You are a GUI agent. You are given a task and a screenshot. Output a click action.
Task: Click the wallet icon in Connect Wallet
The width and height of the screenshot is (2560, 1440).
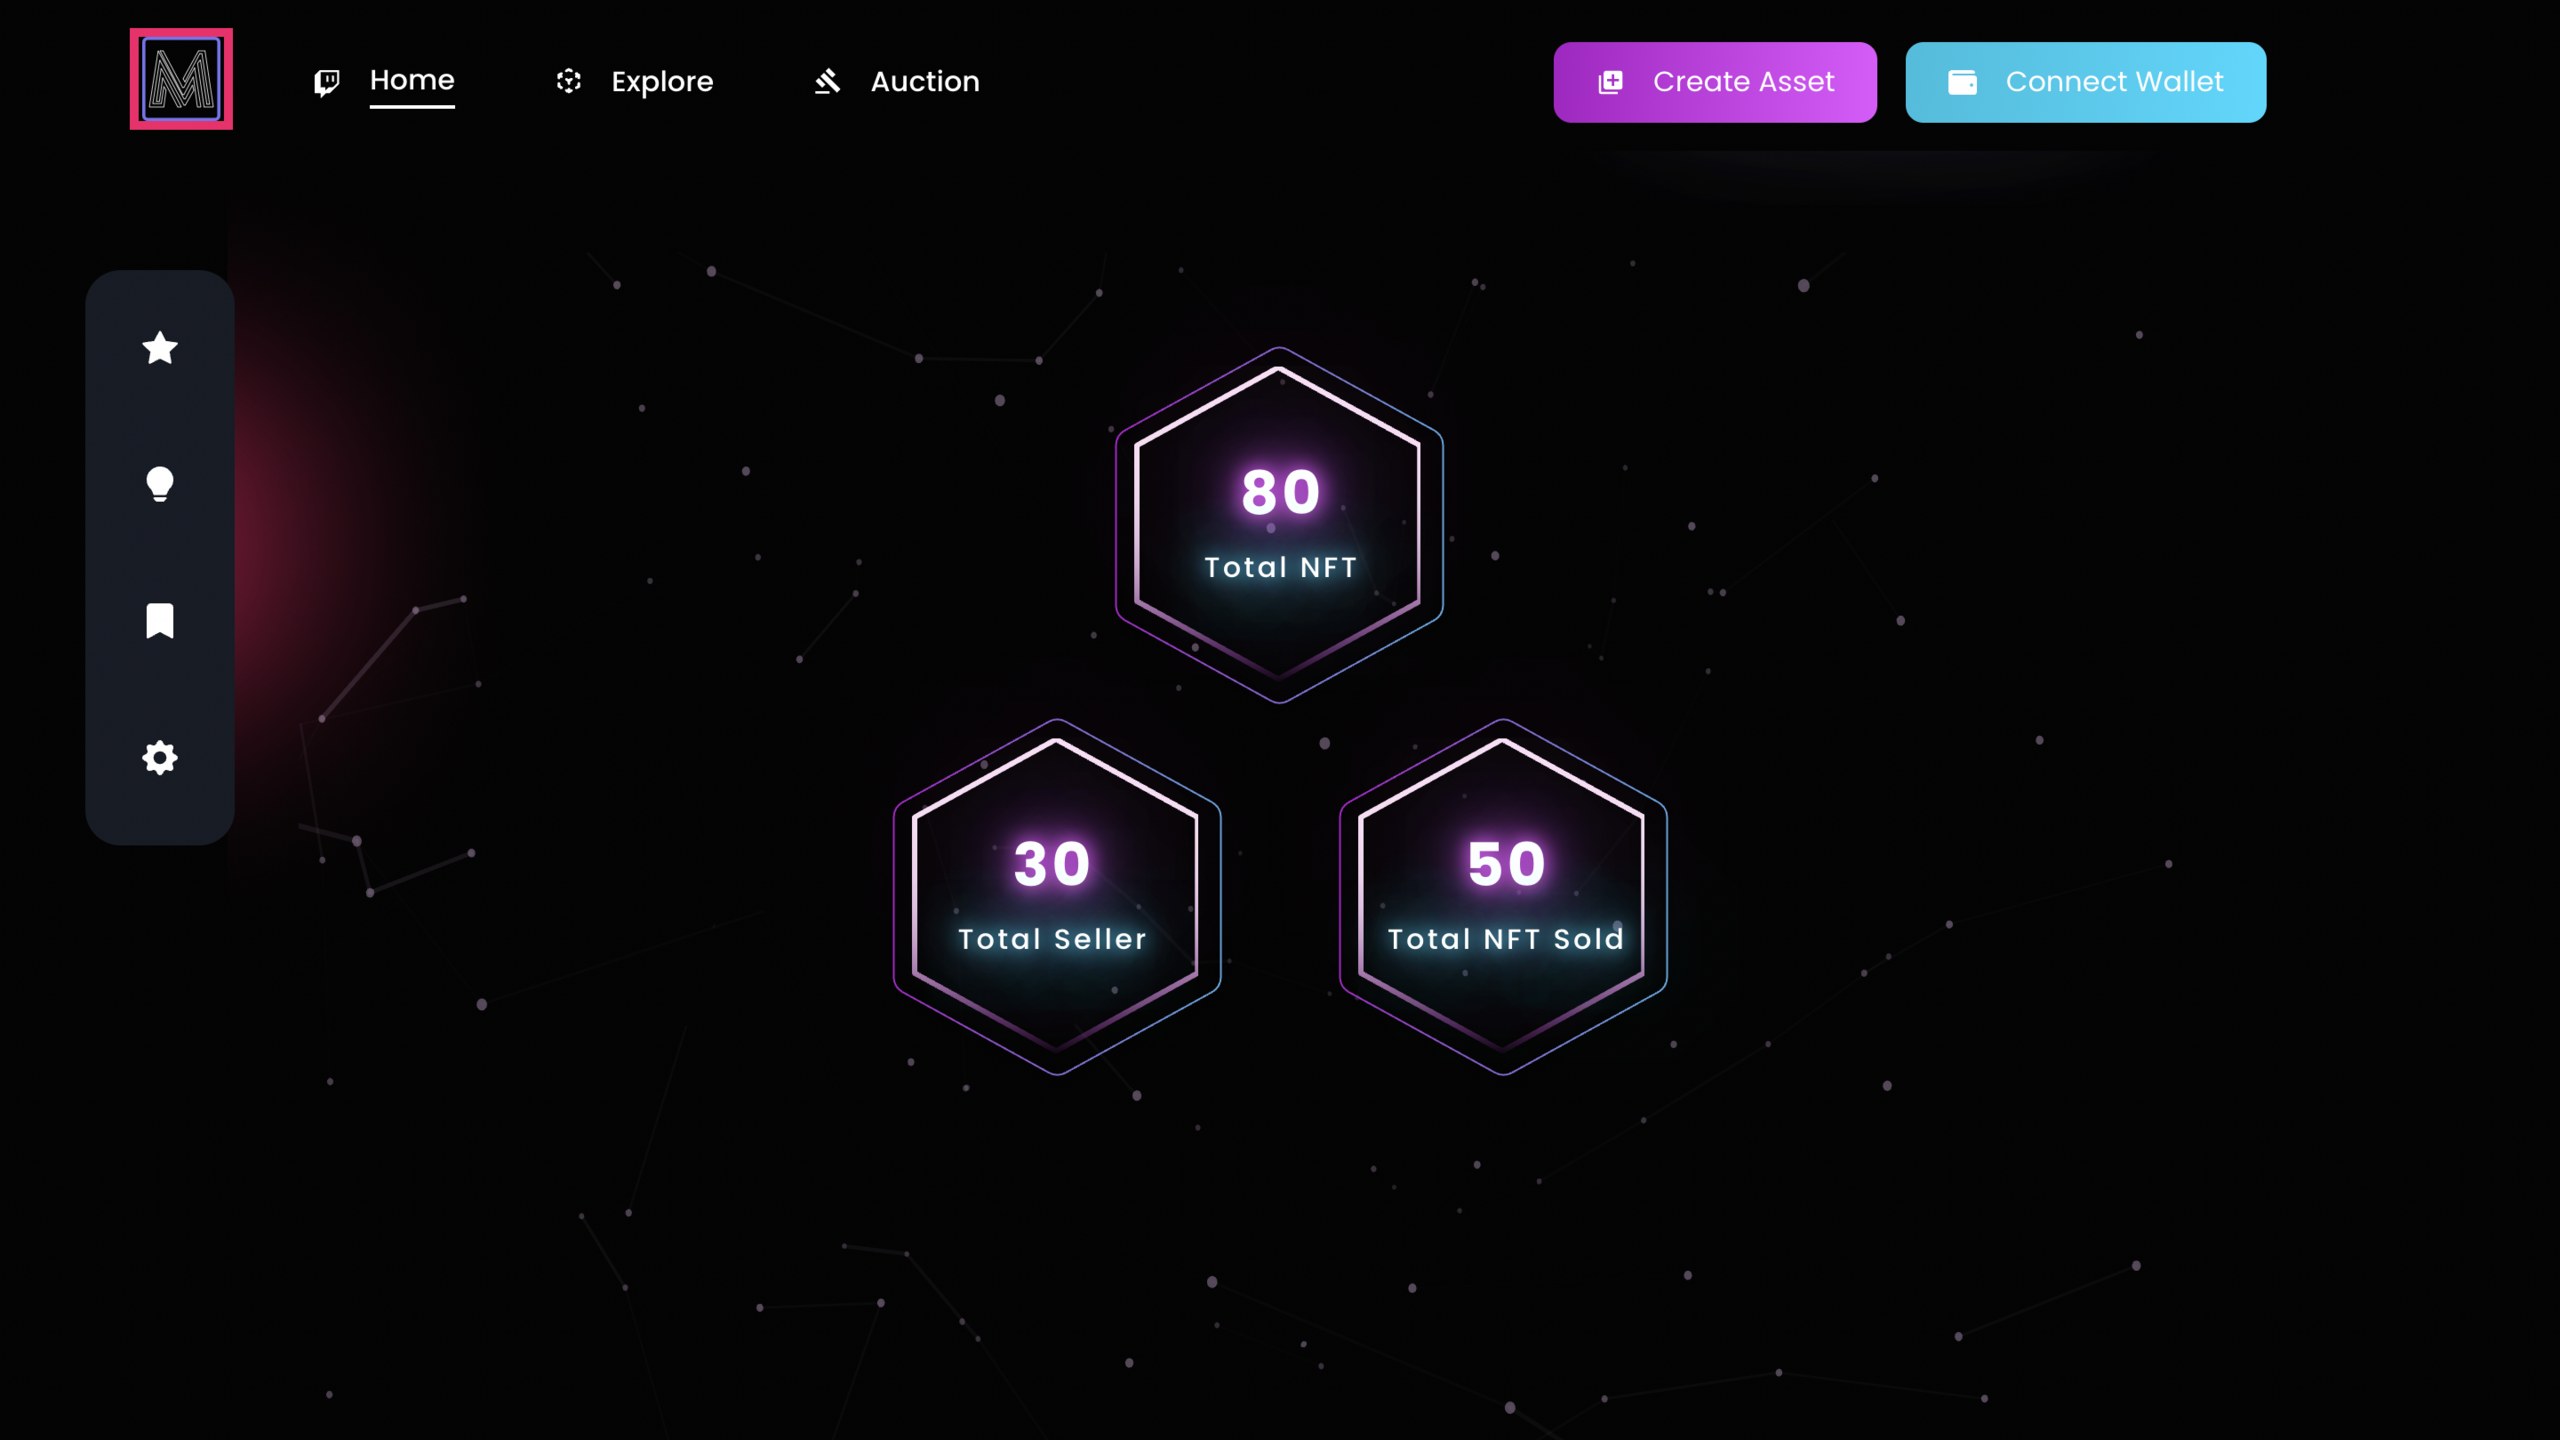point(1962,82)
